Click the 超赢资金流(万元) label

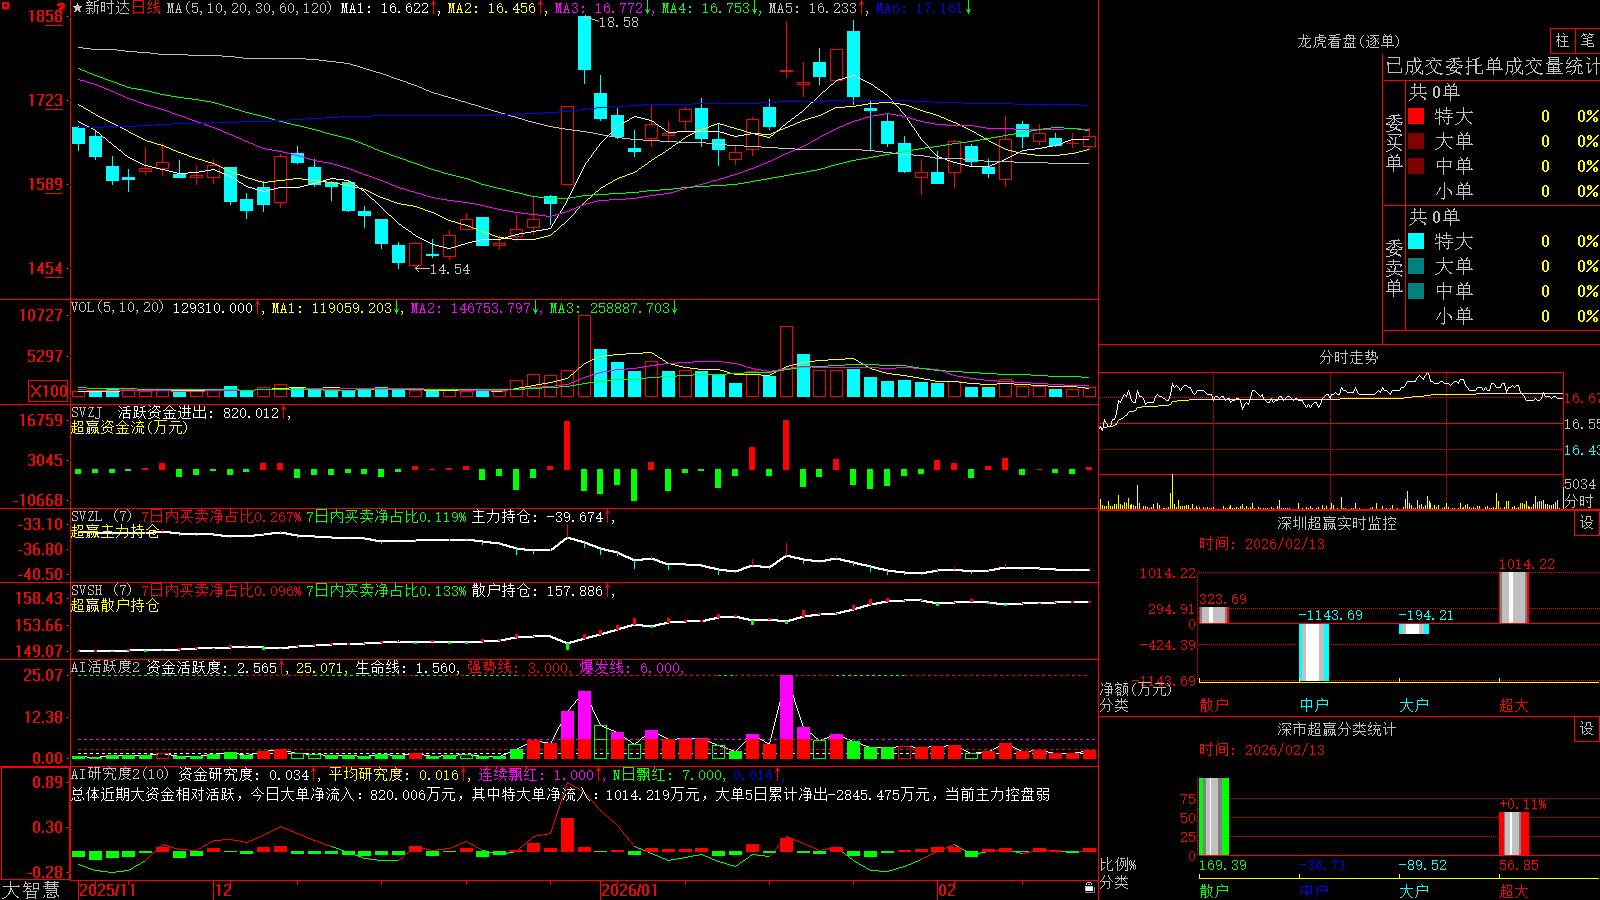click(x=129, y=427)
